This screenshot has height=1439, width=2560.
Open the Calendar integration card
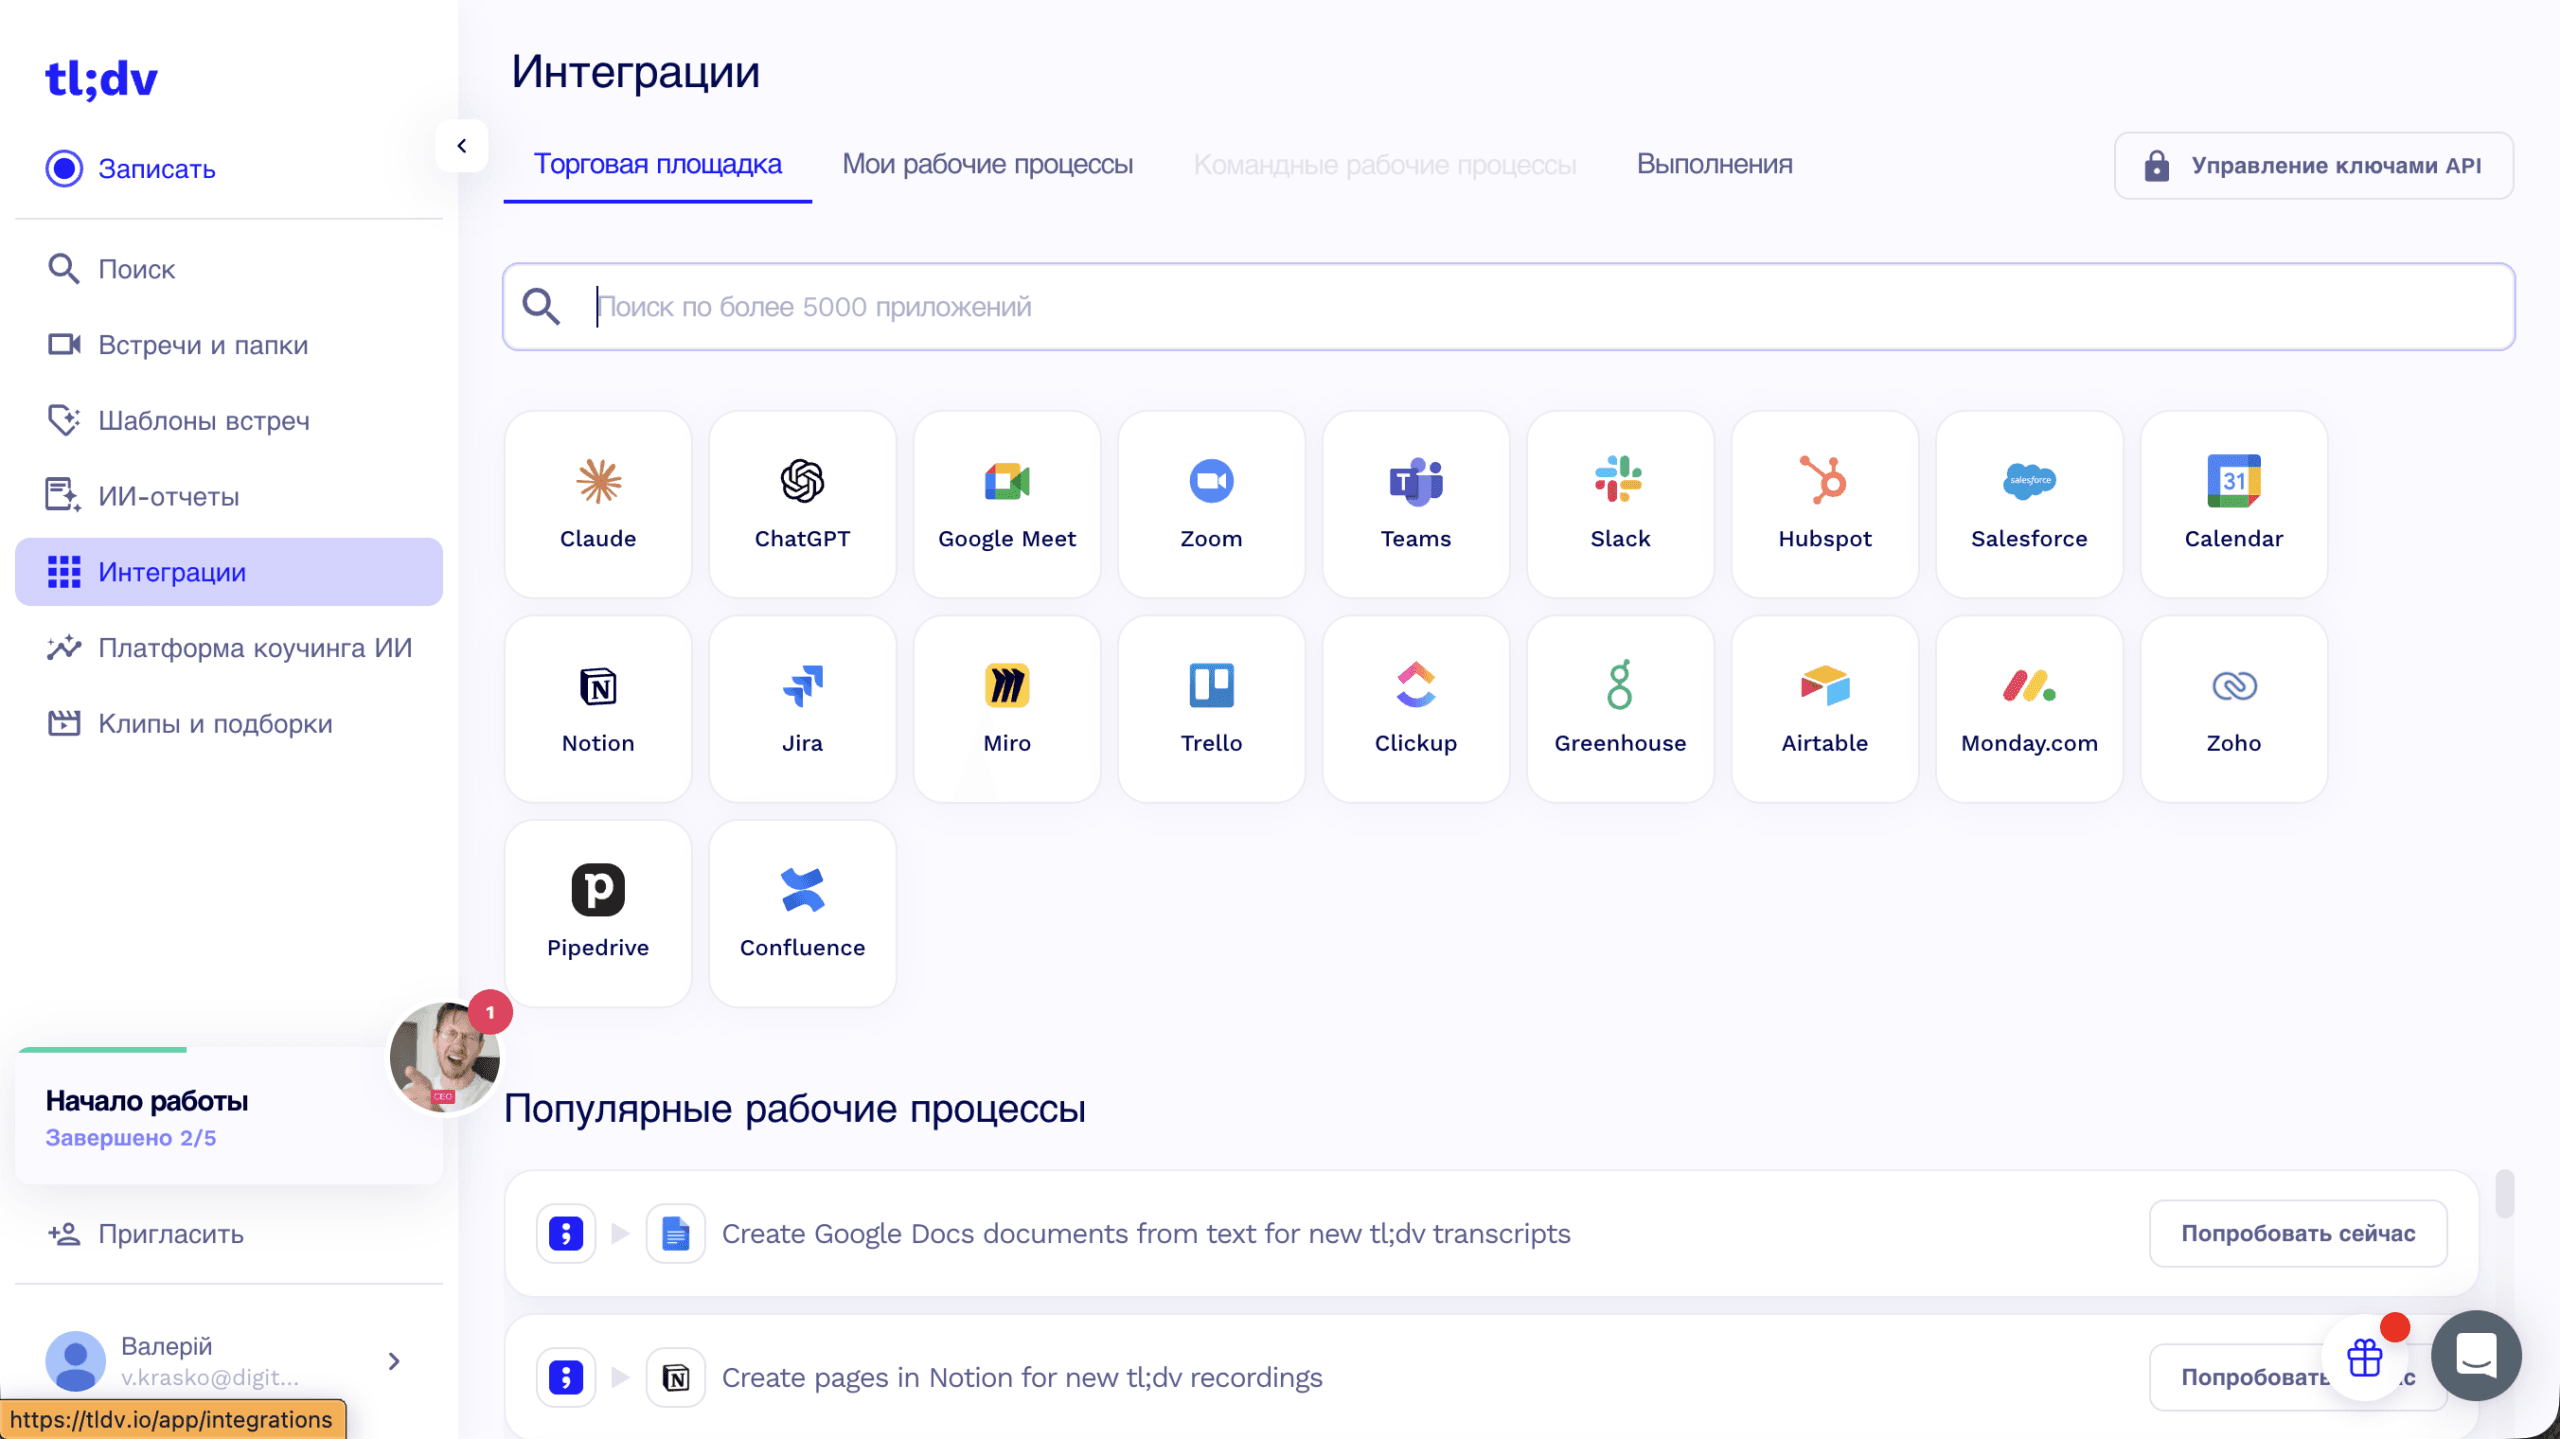[2234, 505]
